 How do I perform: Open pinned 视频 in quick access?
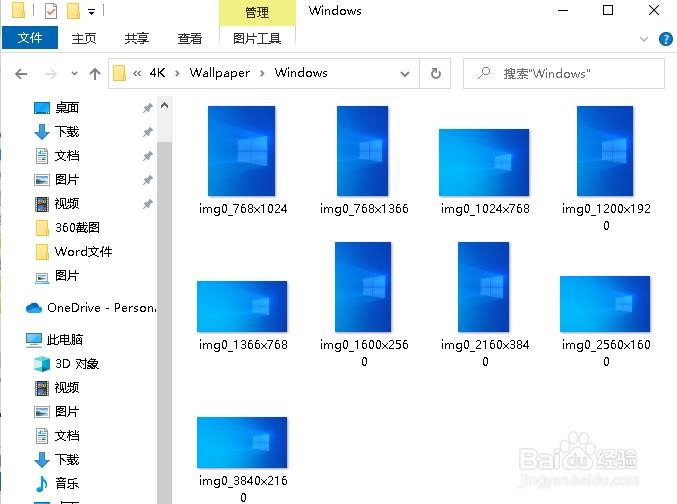click(67, 203)
